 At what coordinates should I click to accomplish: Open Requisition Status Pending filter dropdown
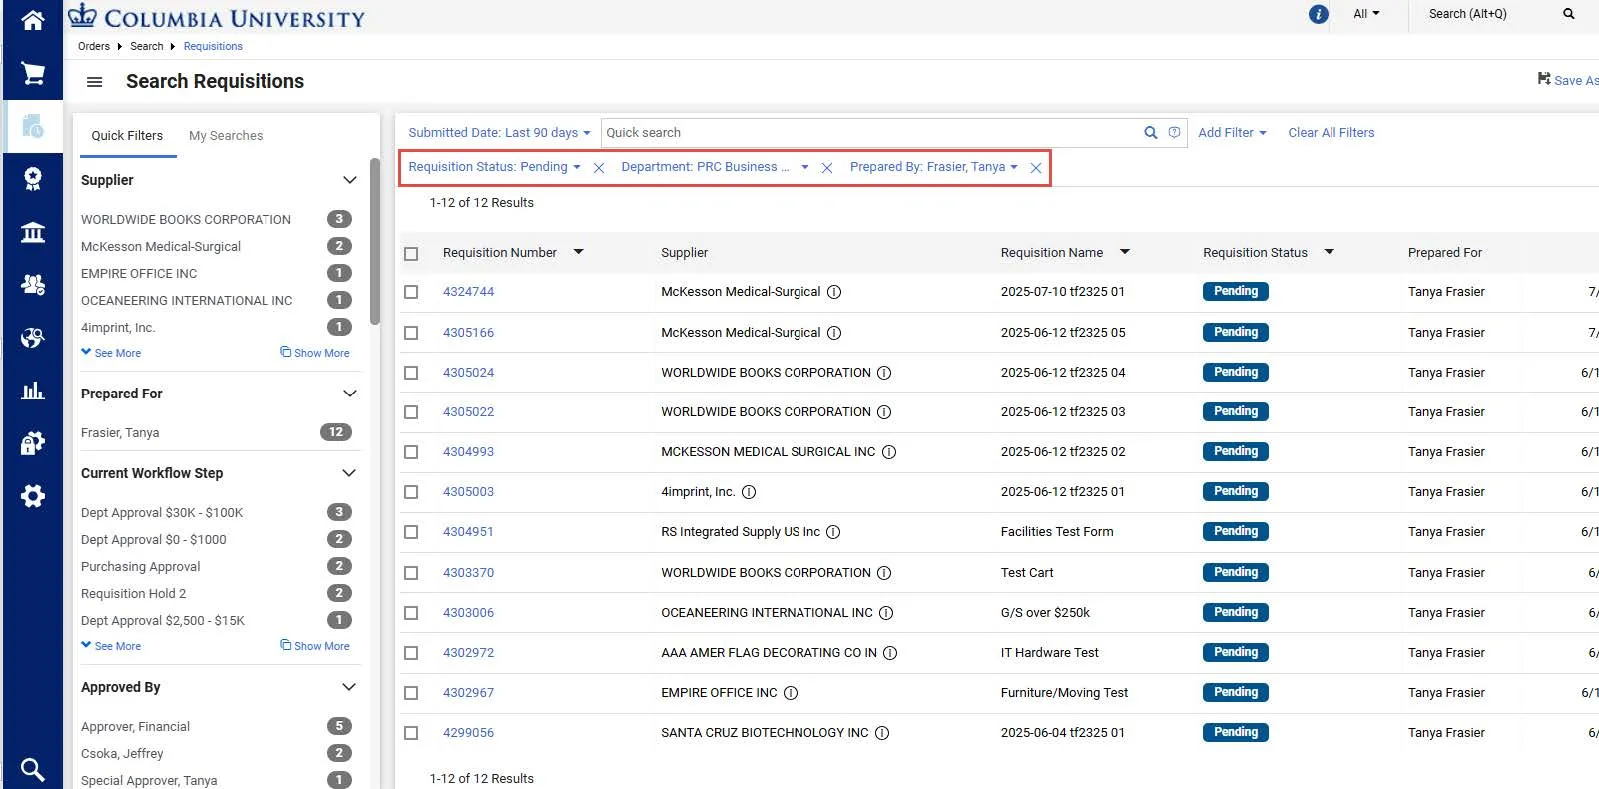pos(494,167)
